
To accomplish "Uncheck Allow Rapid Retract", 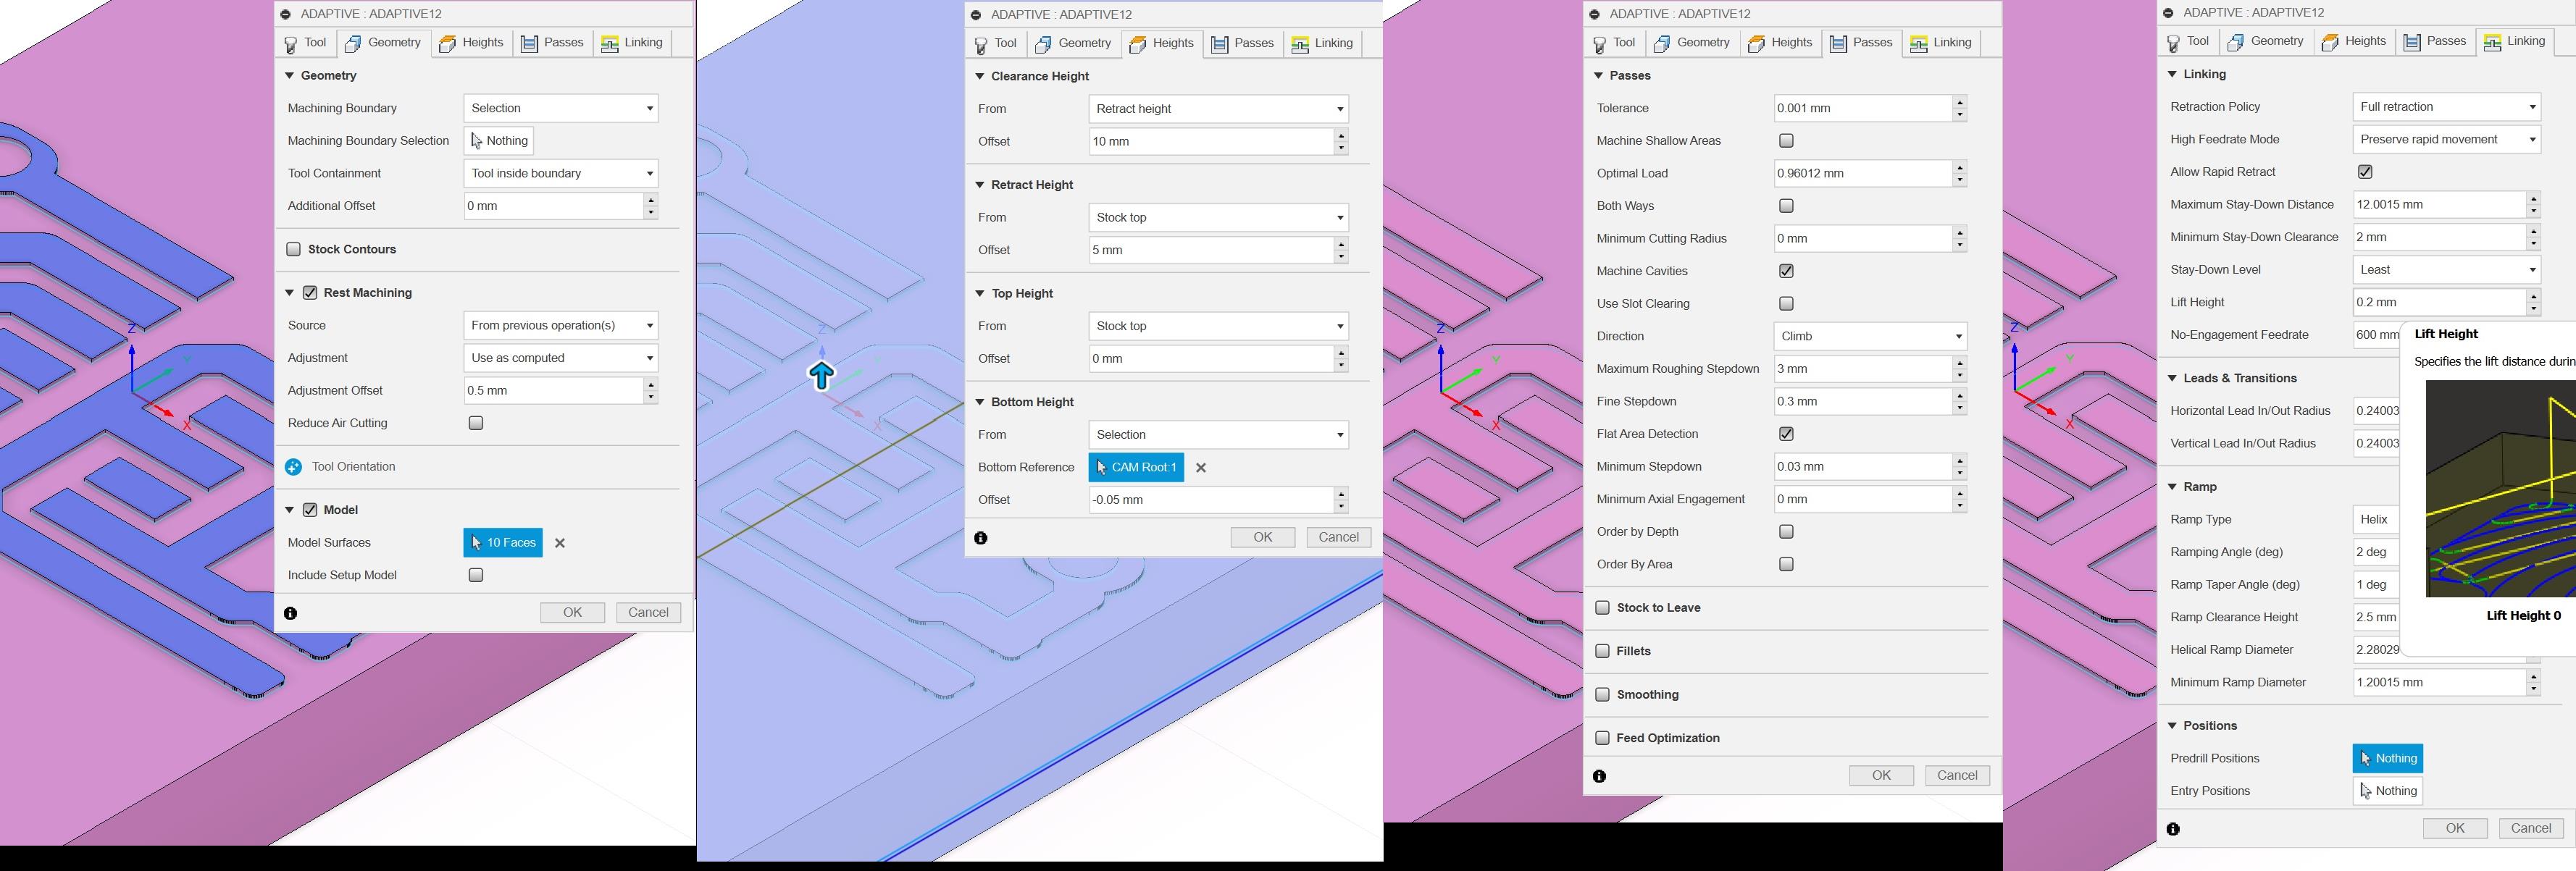I will coord(2365,172).
